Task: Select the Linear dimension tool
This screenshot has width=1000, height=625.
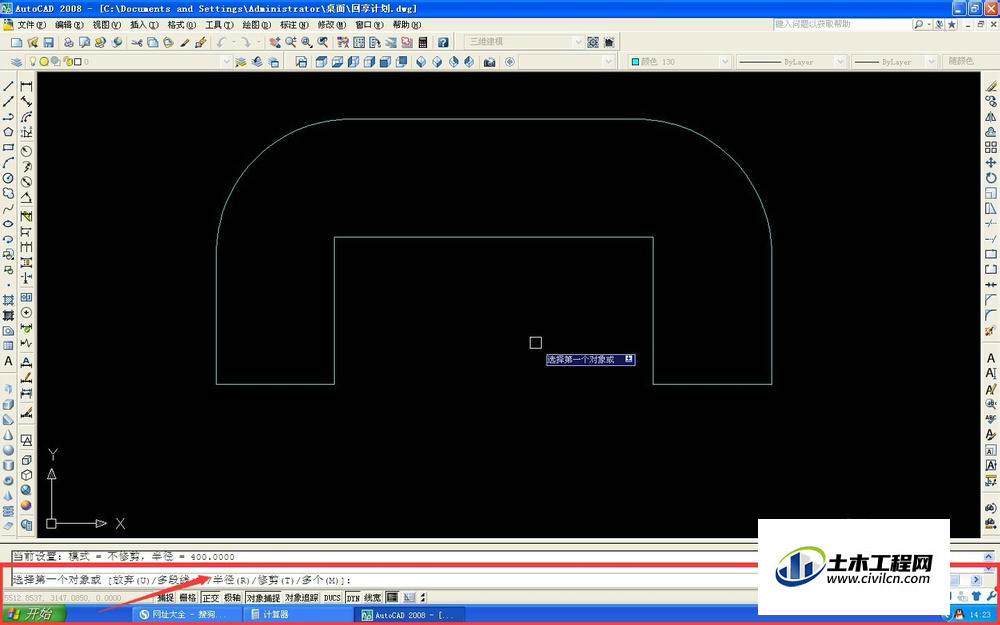Action: pyautogui.click(x=26, y=85)
